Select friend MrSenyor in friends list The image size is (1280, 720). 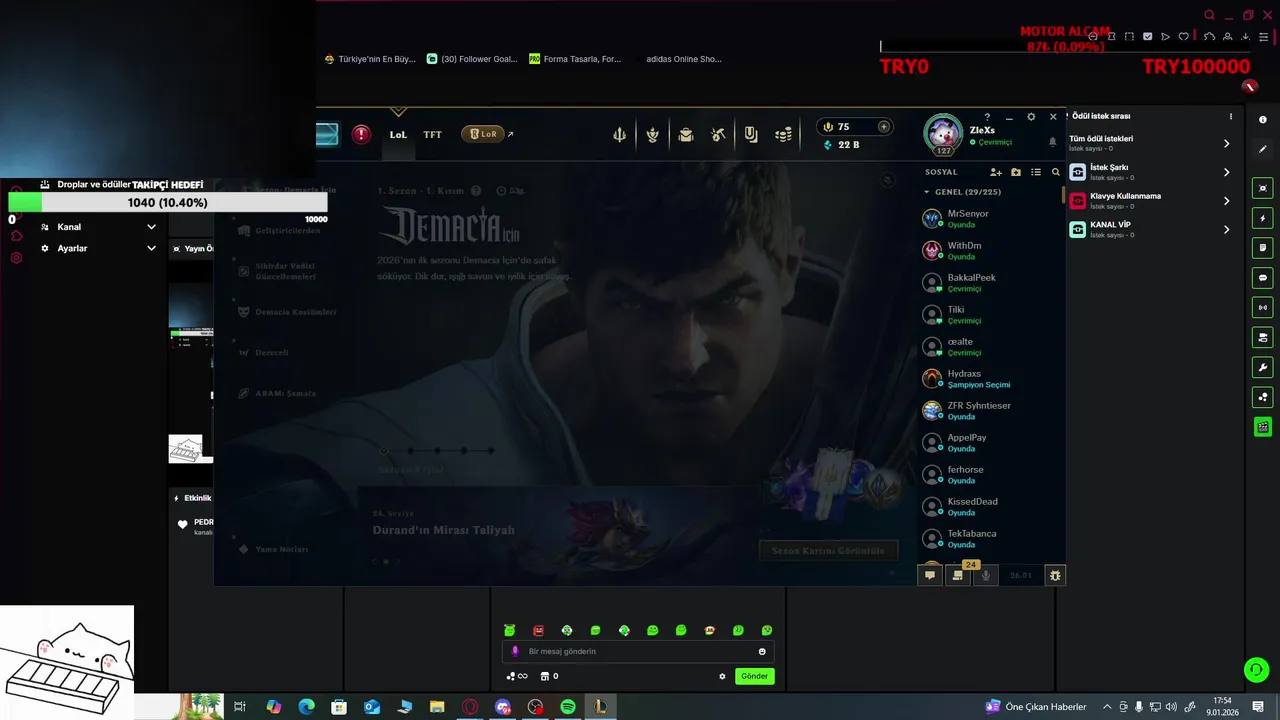click(x=990, y=218)
